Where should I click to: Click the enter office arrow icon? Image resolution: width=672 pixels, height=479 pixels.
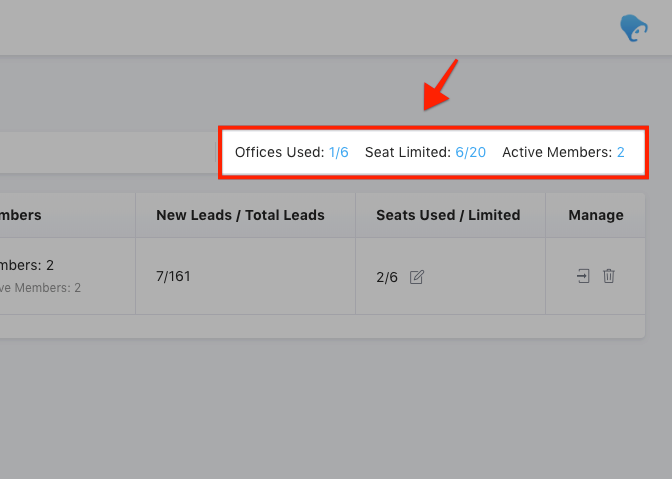(x=583, y=276)
